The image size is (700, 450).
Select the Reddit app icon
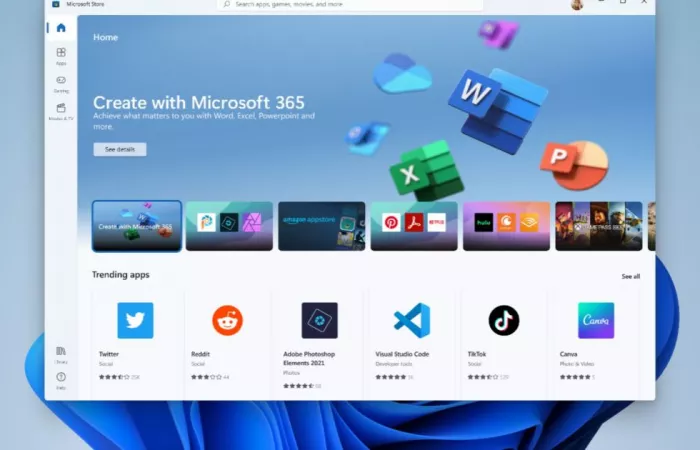tap(227, 320)
